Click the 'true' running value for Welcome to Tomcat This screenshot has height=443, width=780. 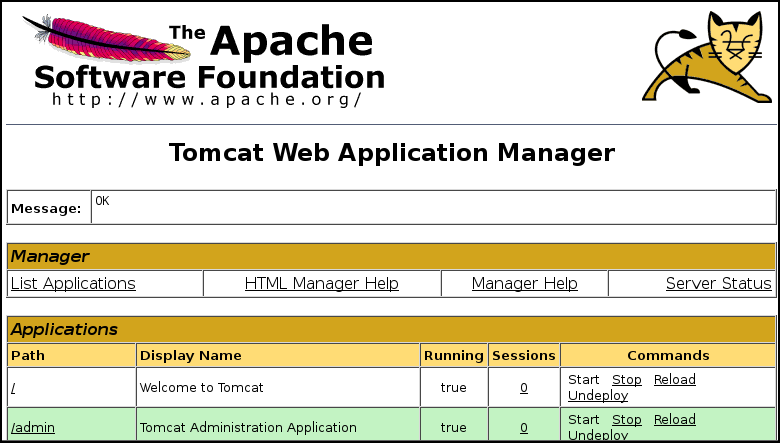click(x=454, y=388)
